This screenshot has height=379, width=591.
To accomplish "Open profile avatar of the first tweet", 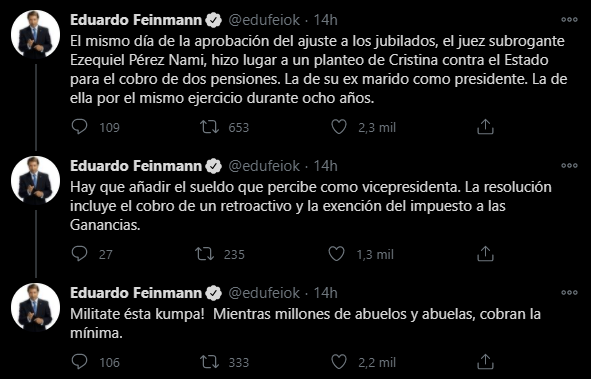I will (x=35, y=34).
